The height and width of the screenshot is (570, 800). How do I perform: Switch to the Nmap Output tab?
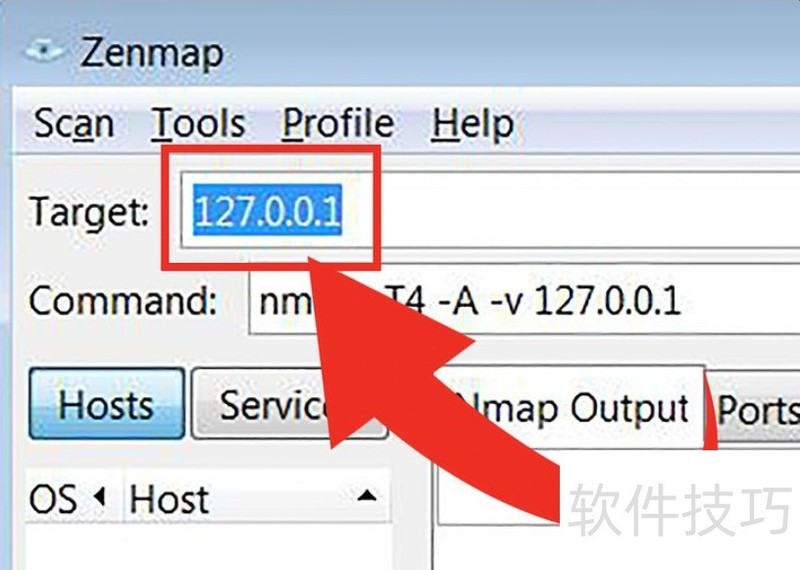[x=571, y=408]
